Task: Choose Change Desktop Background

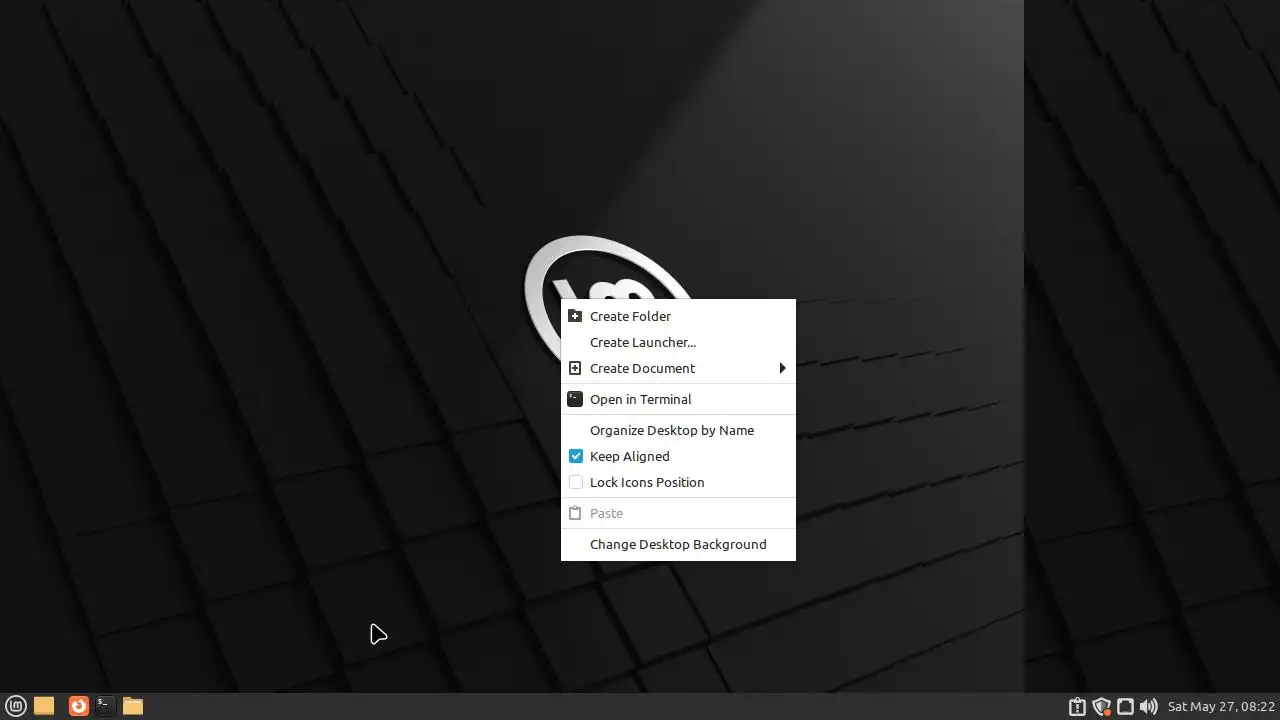Action: 678,544
